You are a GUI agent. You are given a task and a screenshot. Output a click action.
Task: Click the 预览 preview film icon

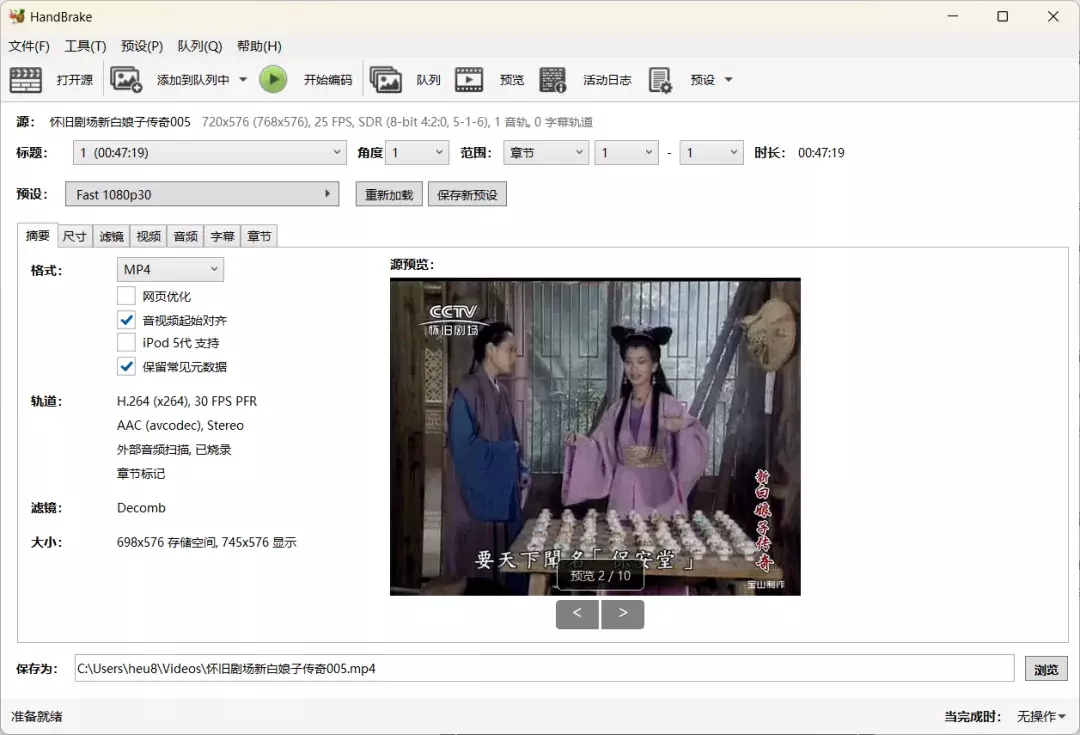469,80
